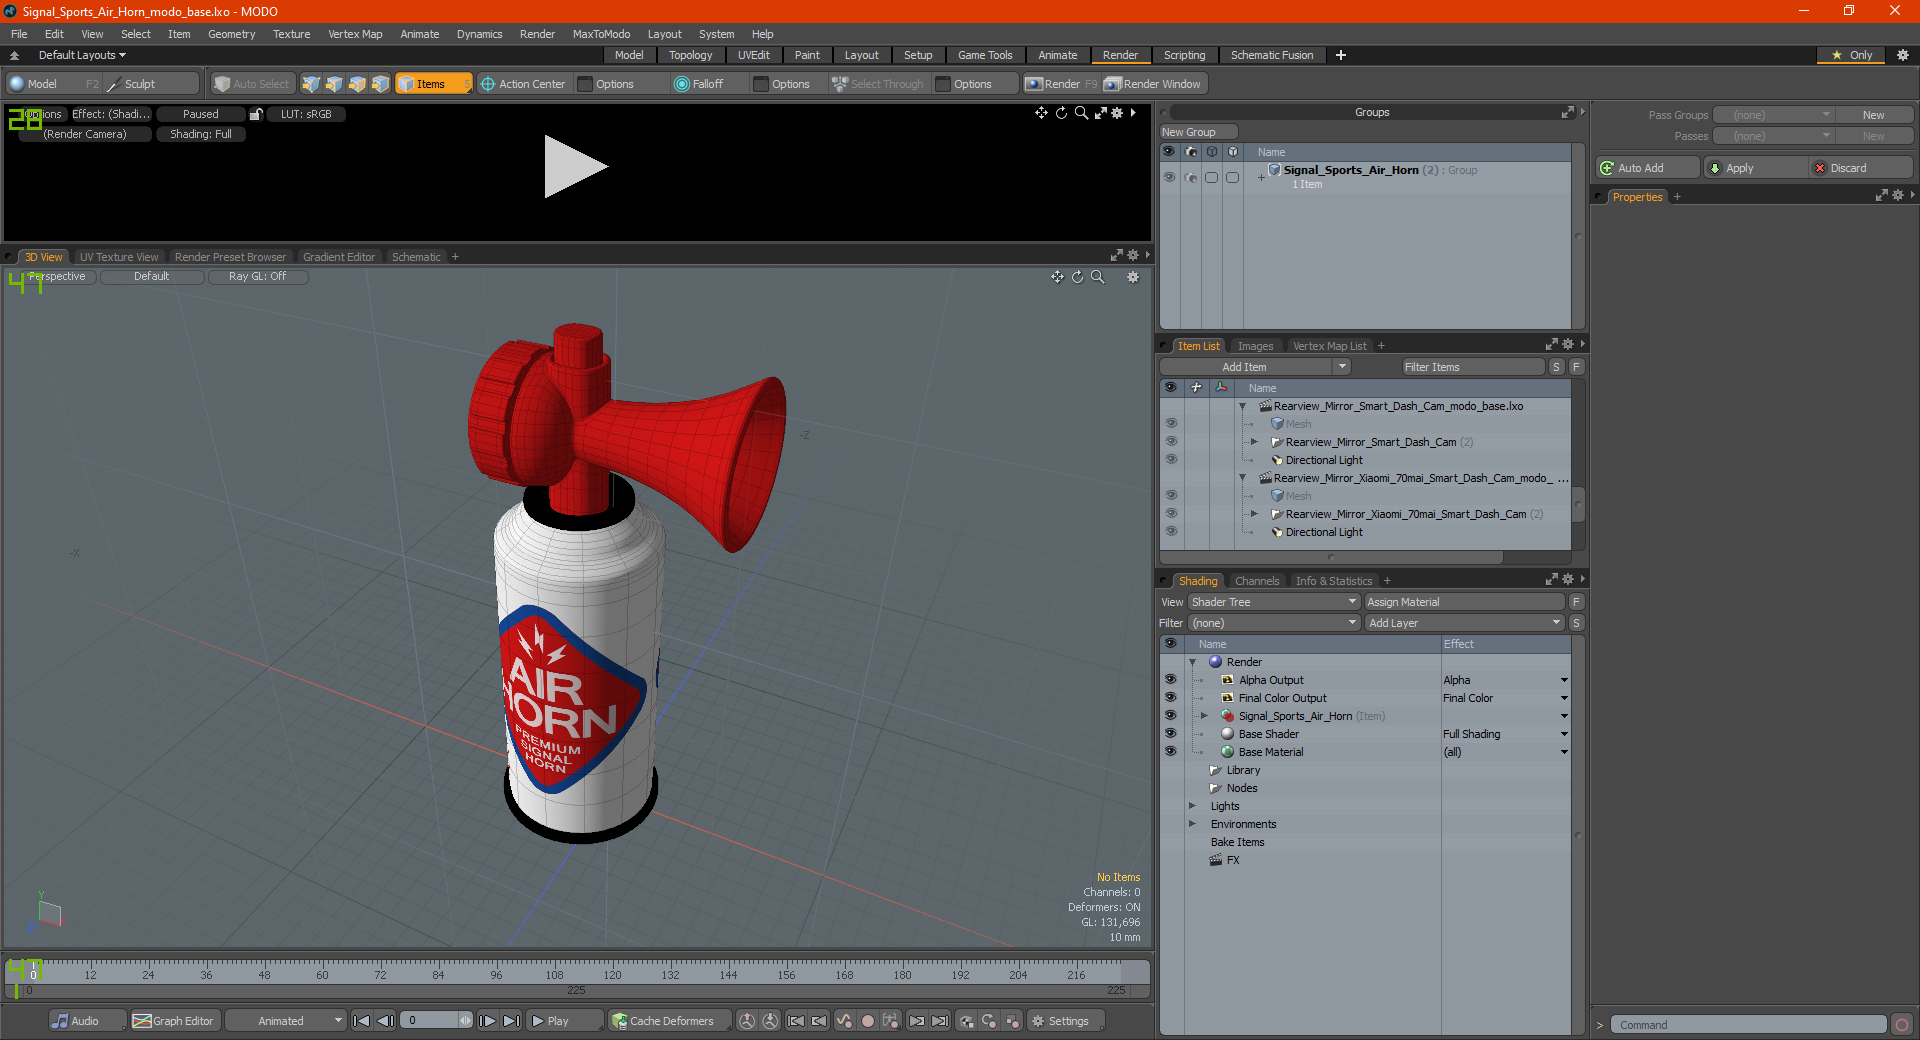Toggle visibility of Base Shader
The width and height of the screenshot is (1920, 1040).
(x=1170, y=734)
